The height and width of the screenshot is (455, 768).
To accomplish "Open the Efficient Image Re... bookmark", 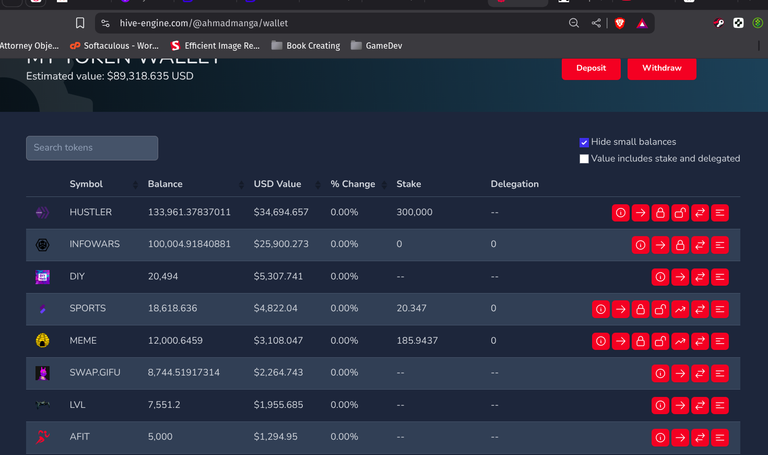I will [215, 46].
